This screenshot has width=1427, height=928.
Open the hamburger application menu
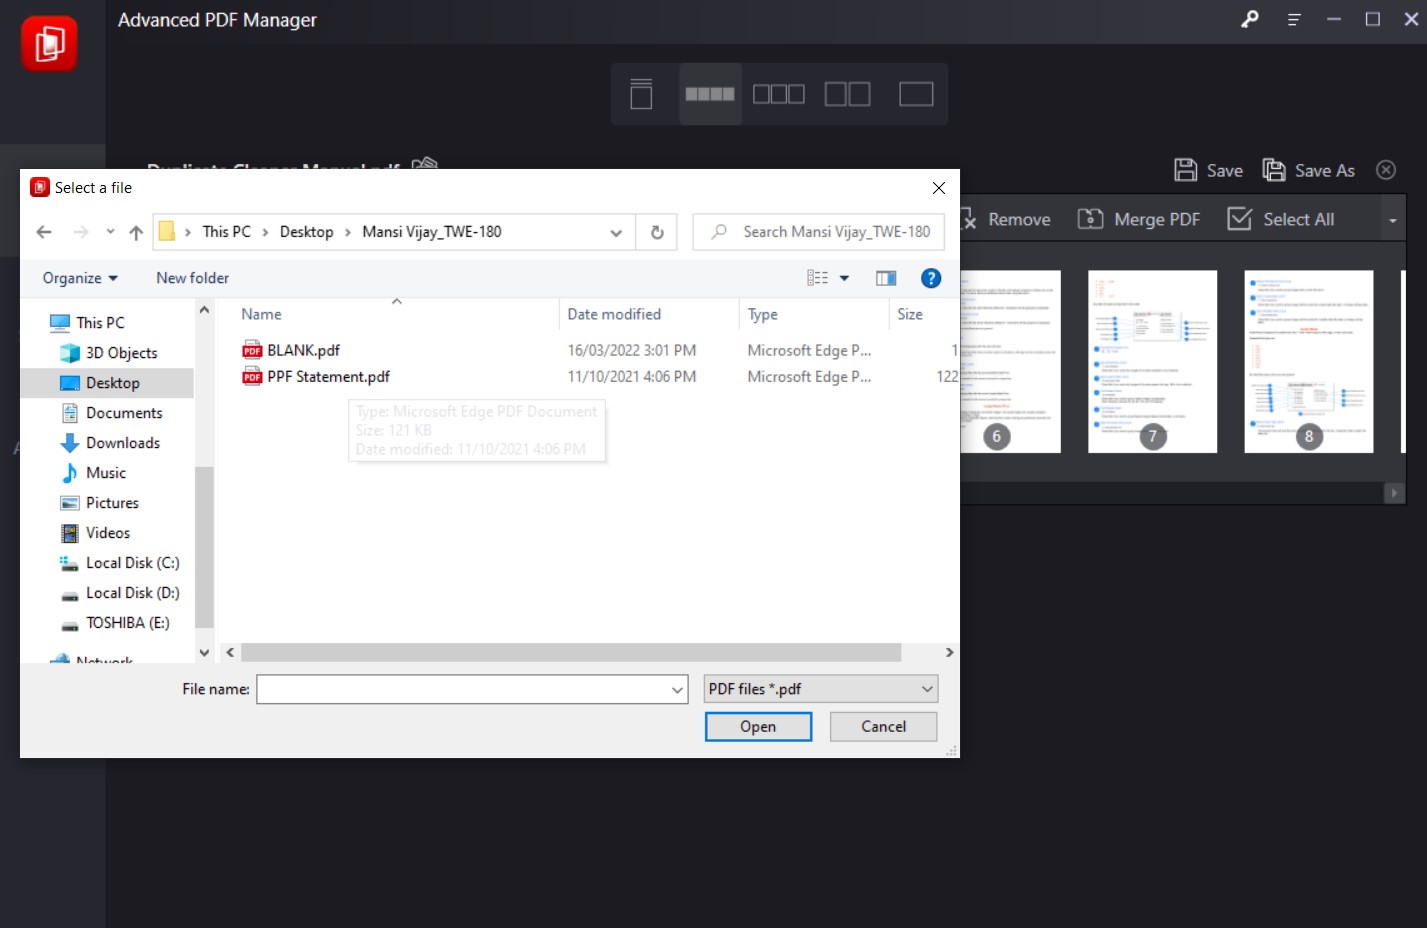click(1293, 19)
